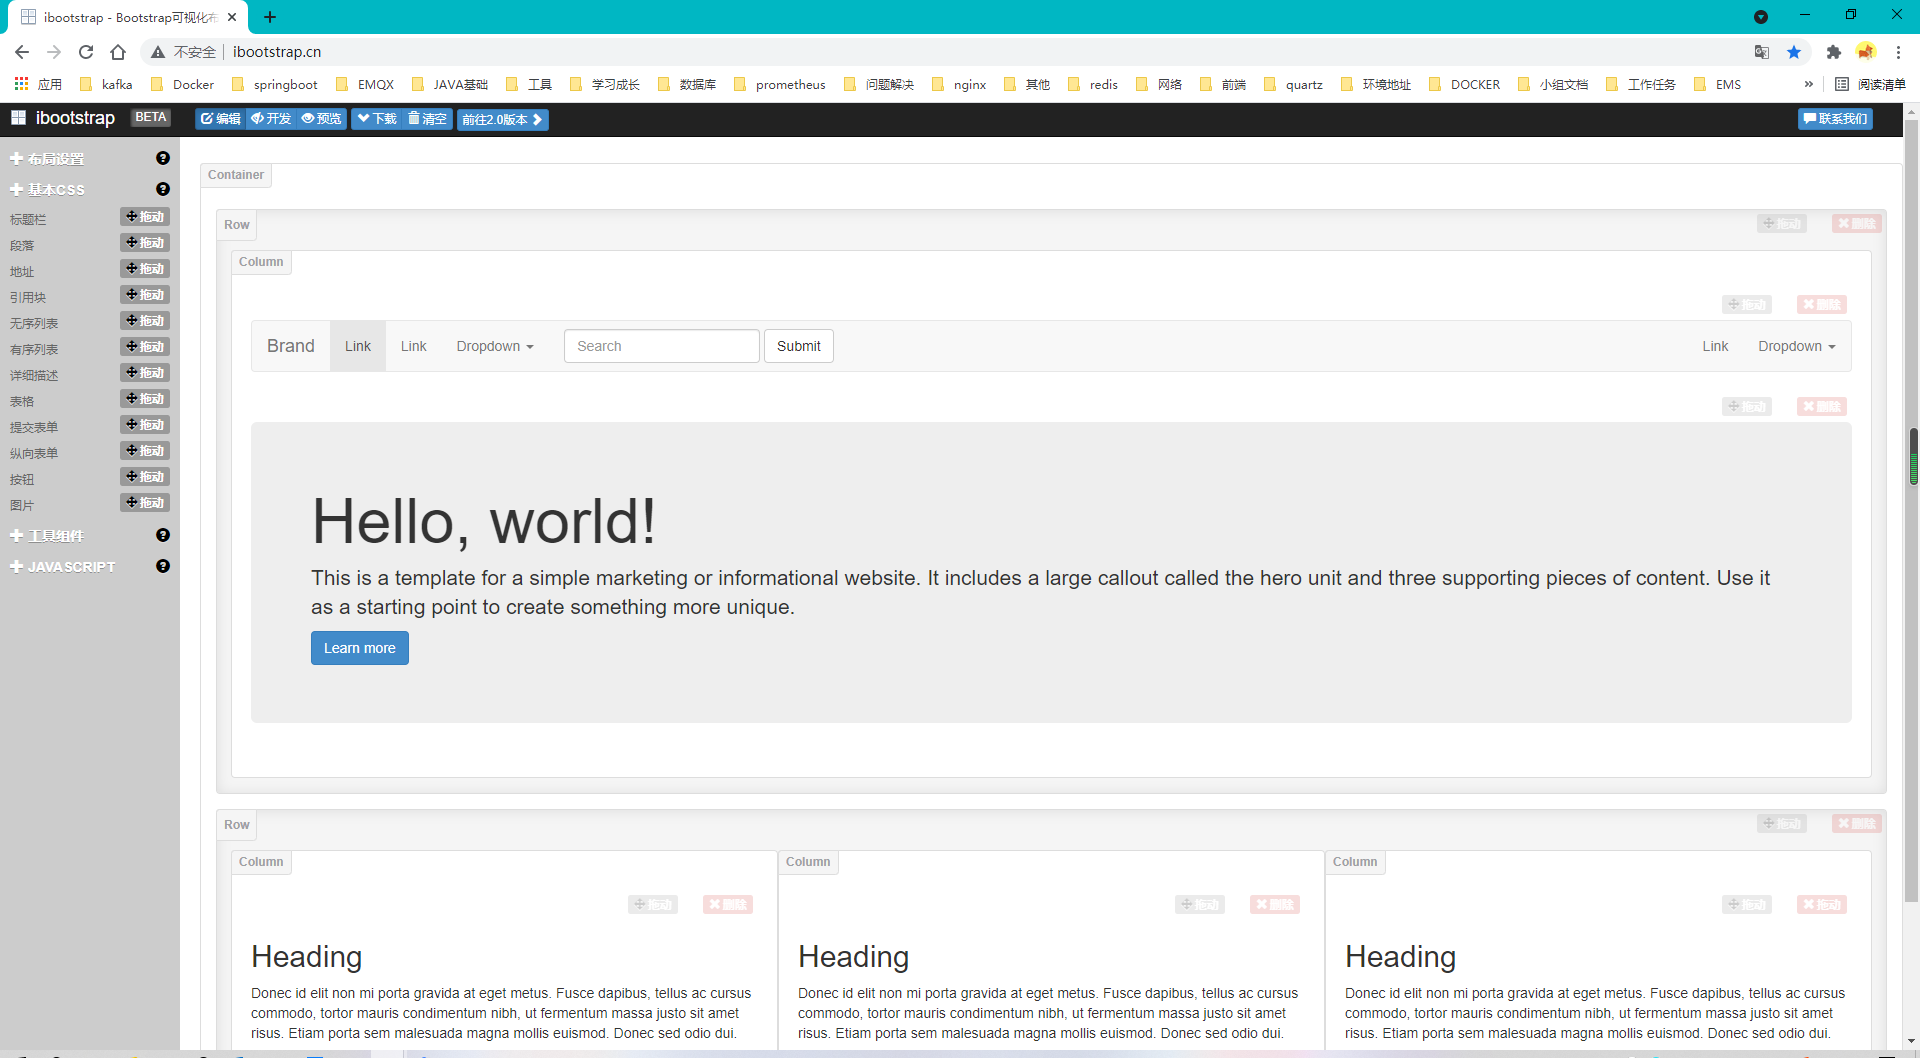Click the active Link next to Brand
Image resolution: width=1920 pixels, height=1058 pixels.
[x=358, y=346]
